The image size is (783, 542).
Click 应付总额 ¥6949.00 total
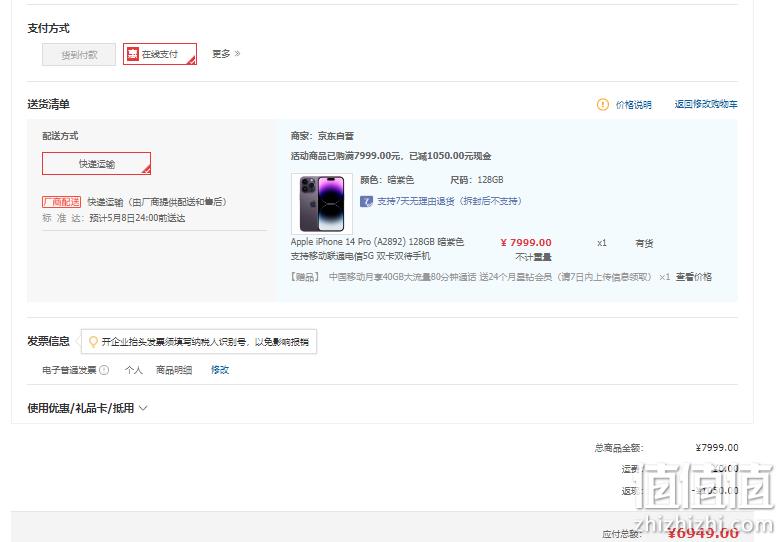(703, 533)
